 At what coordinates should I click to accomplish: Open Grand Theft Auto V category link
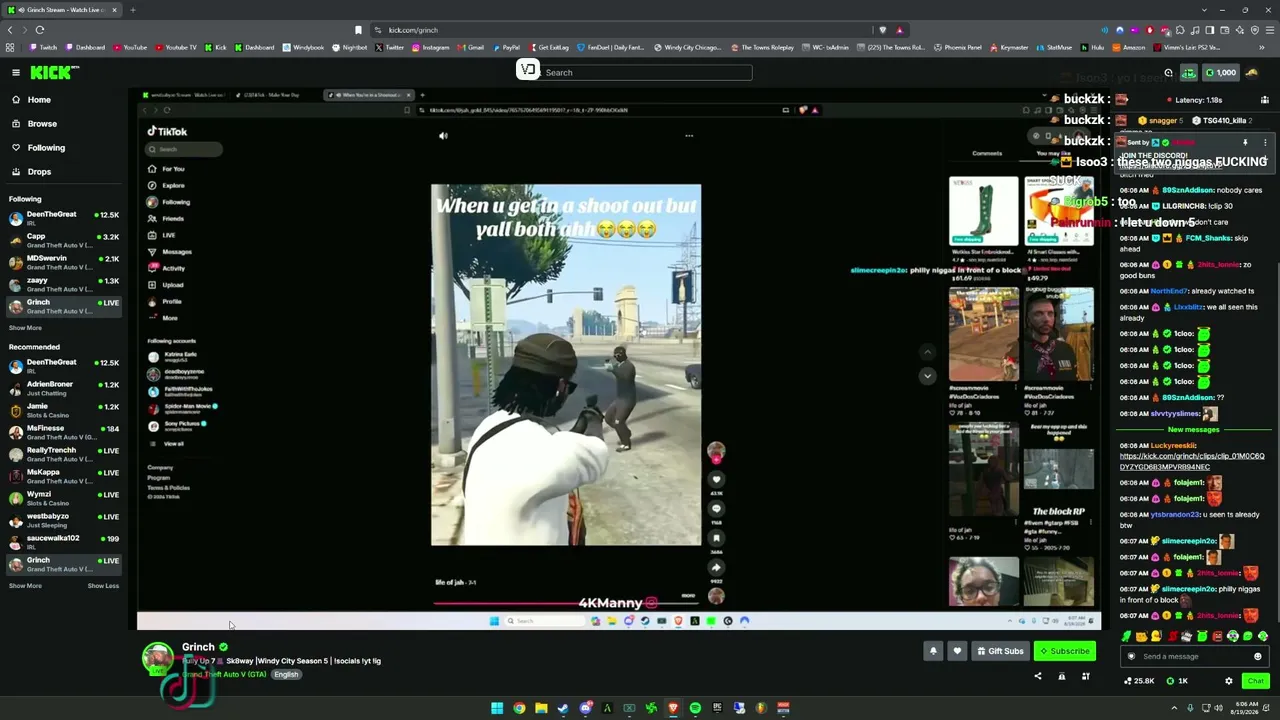point(224,674)
